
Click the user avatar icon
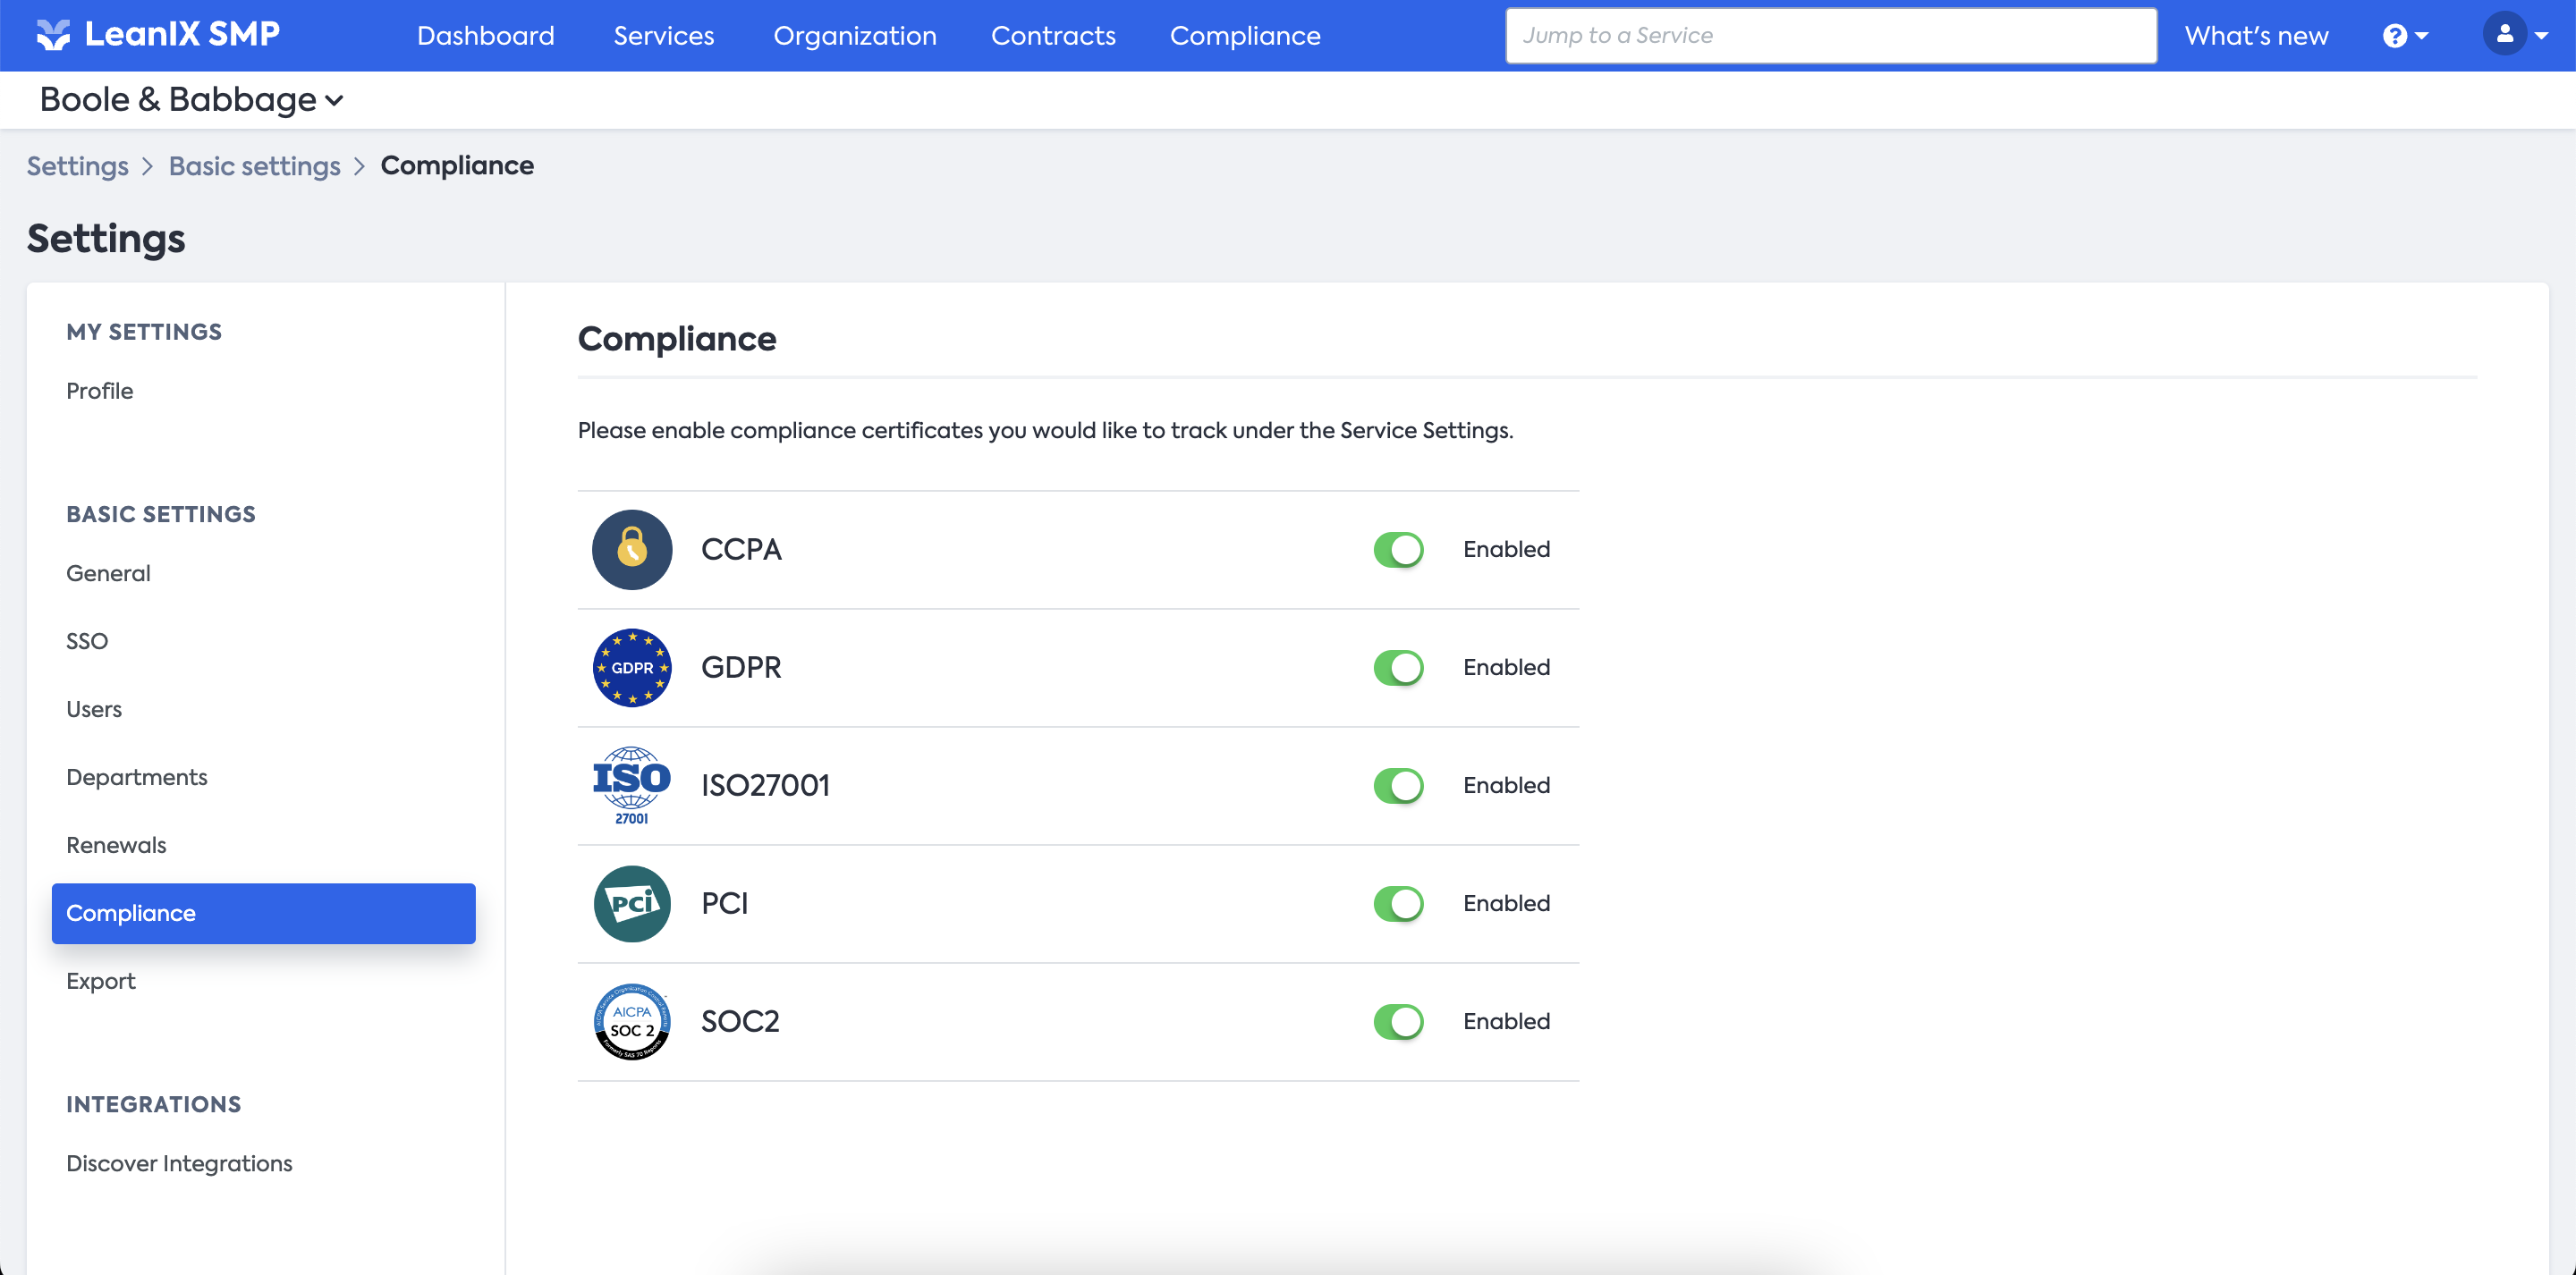tap(2504, 34)
